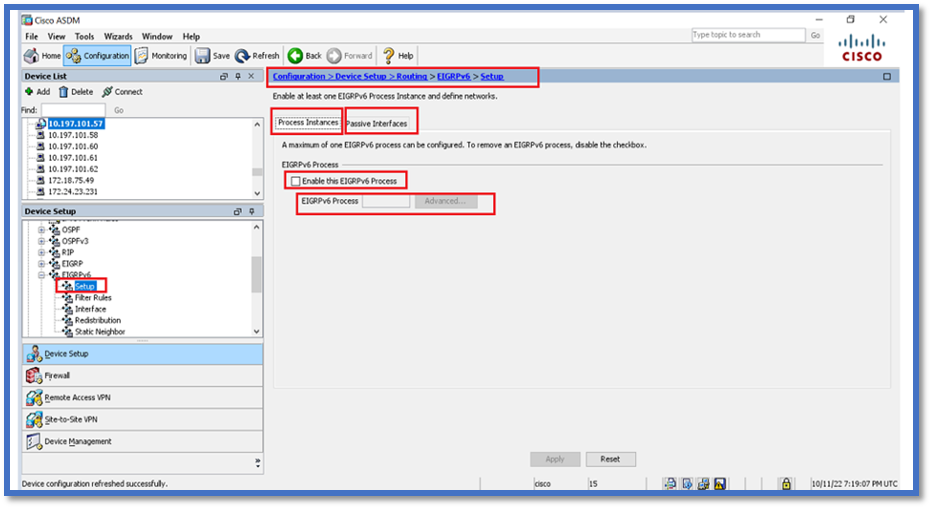The height and width of the screenshot is (510, 932).
Task: Open the Remote Access VPN section
Action: pyautogui.click(x=143, y=398)
